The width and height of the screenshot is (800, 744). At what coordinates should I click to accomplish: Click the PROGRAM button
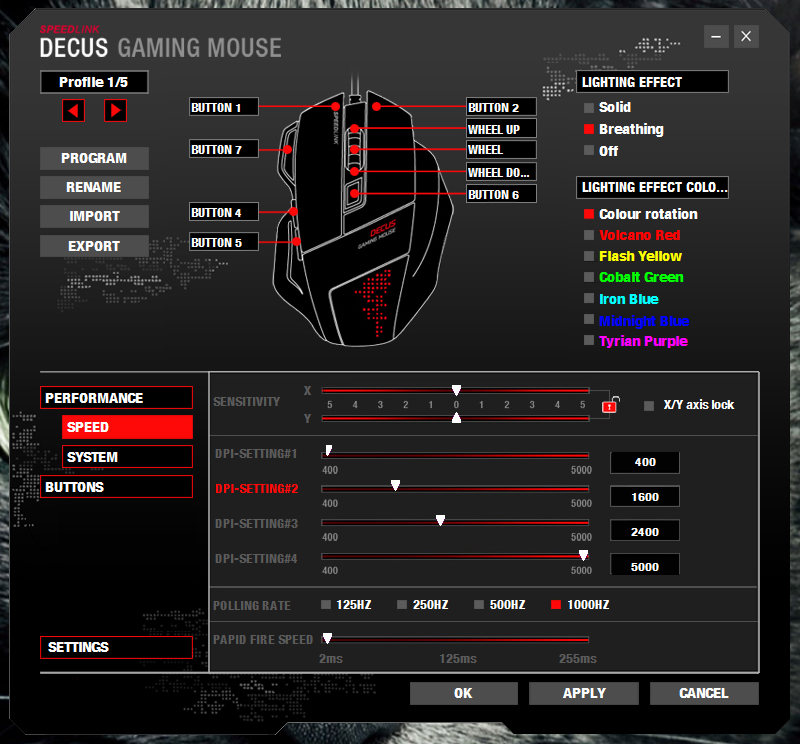pyautogui.click(x=94, y=158)
